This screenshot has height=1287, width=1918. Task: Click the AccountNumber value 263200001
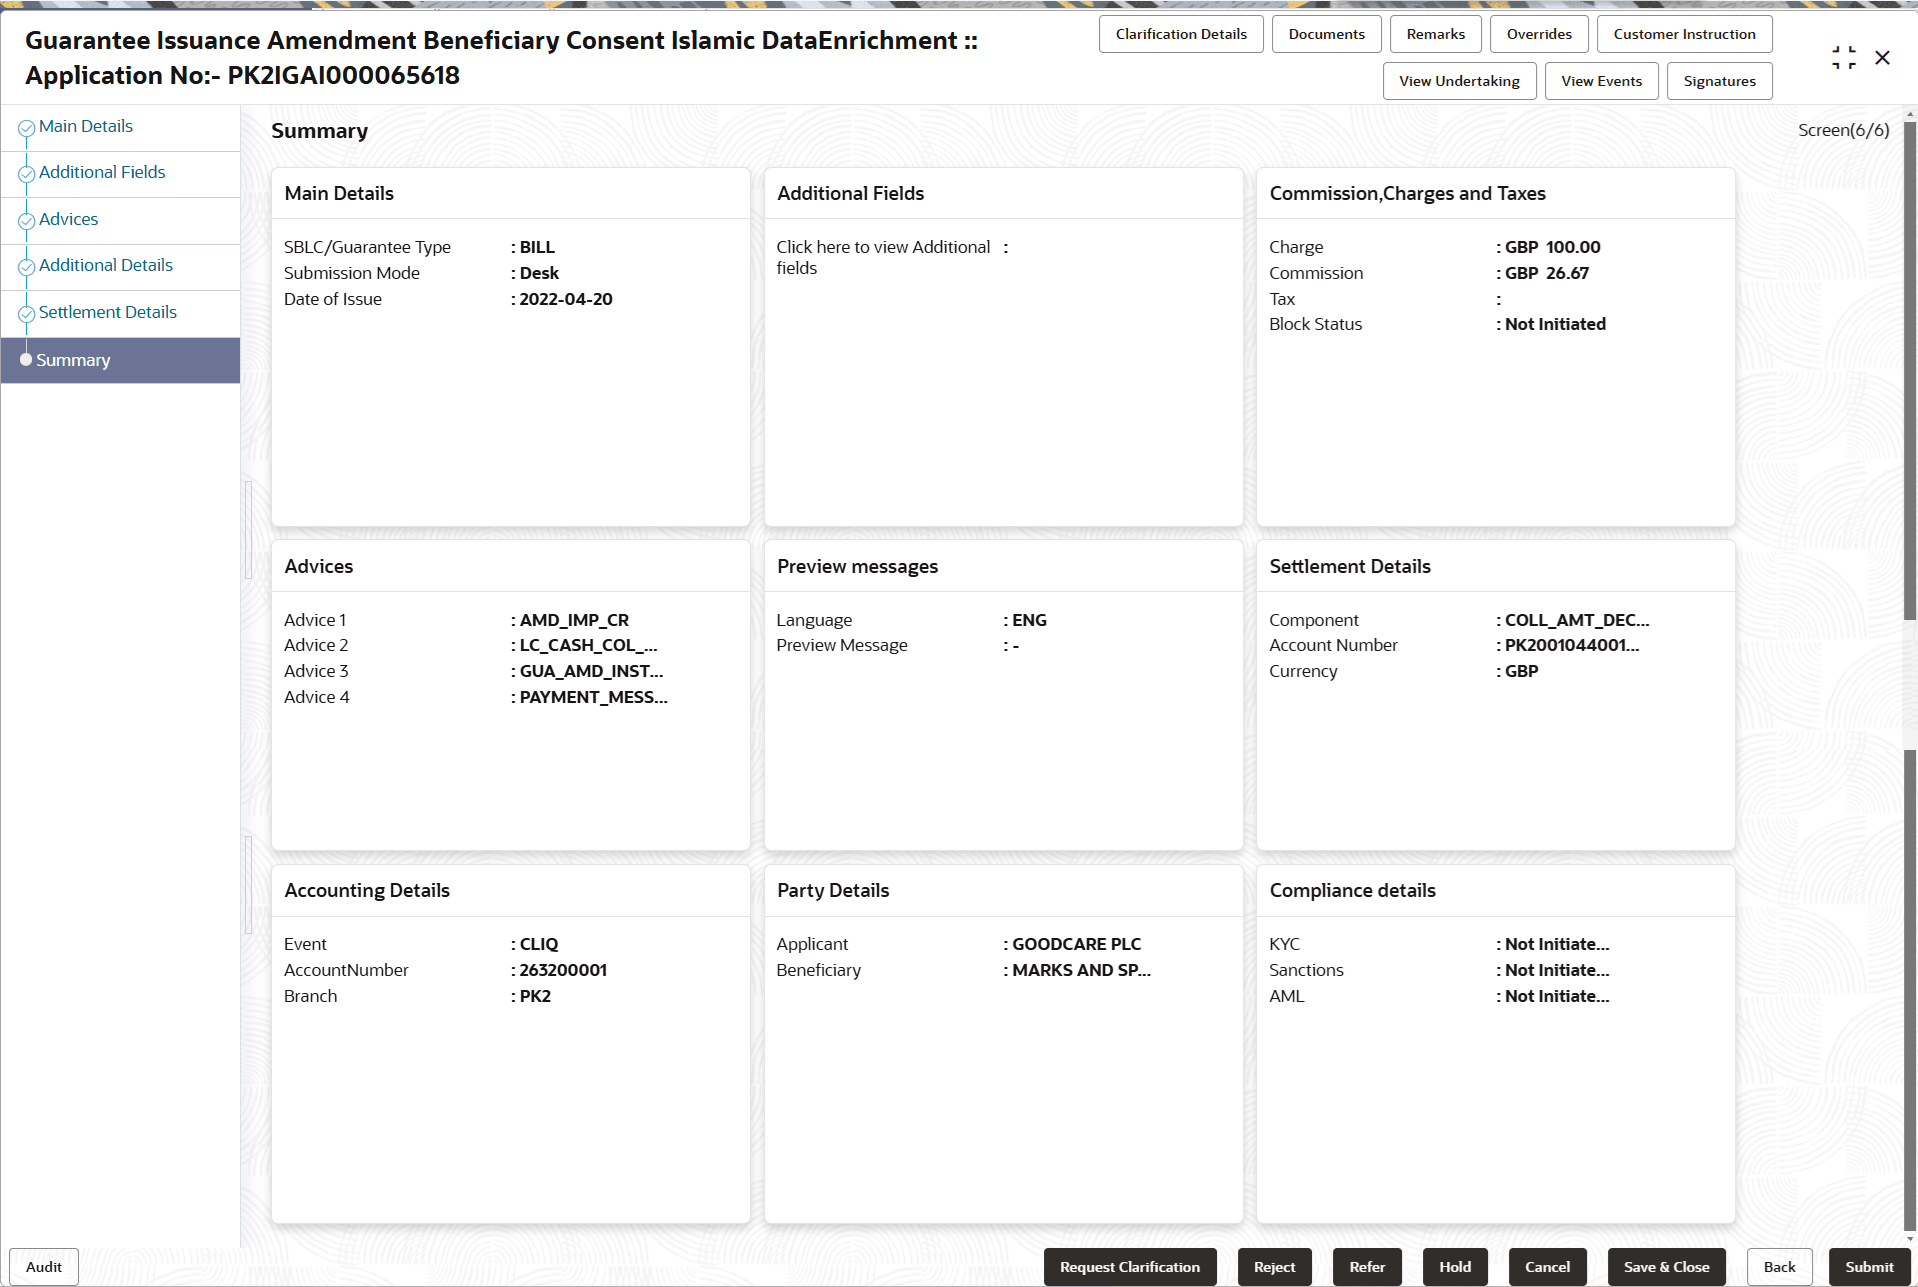(x=563, y=970)
